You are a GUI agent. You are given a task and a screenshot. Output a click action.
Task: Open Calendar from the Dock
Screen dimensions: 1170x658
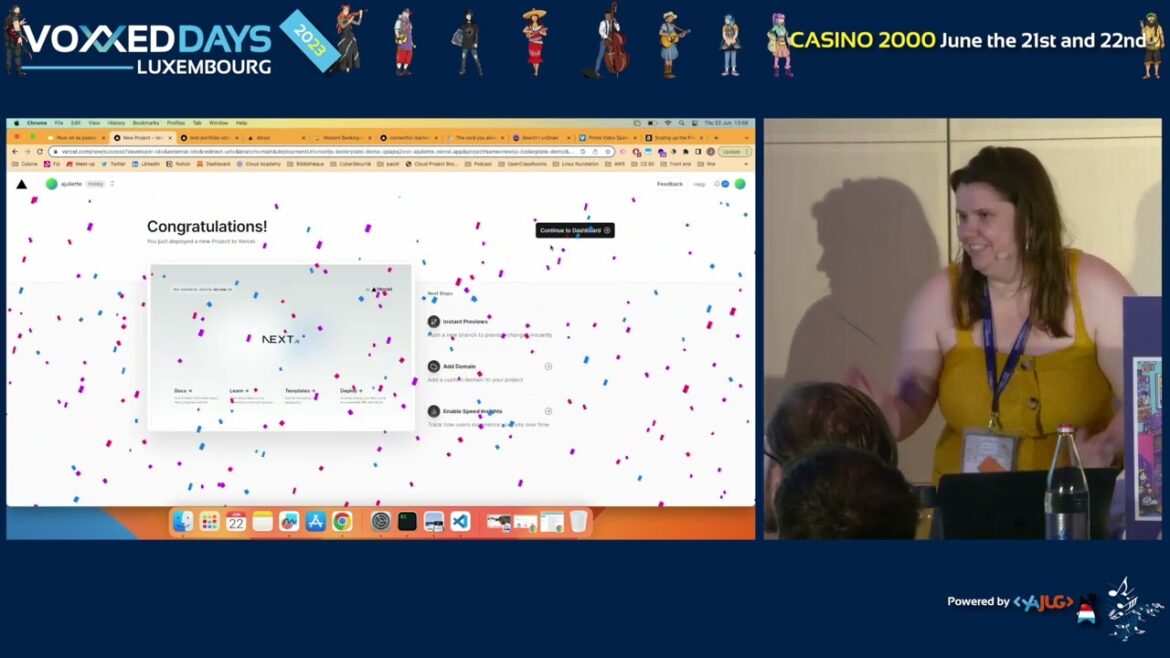[x=236, y=521]
